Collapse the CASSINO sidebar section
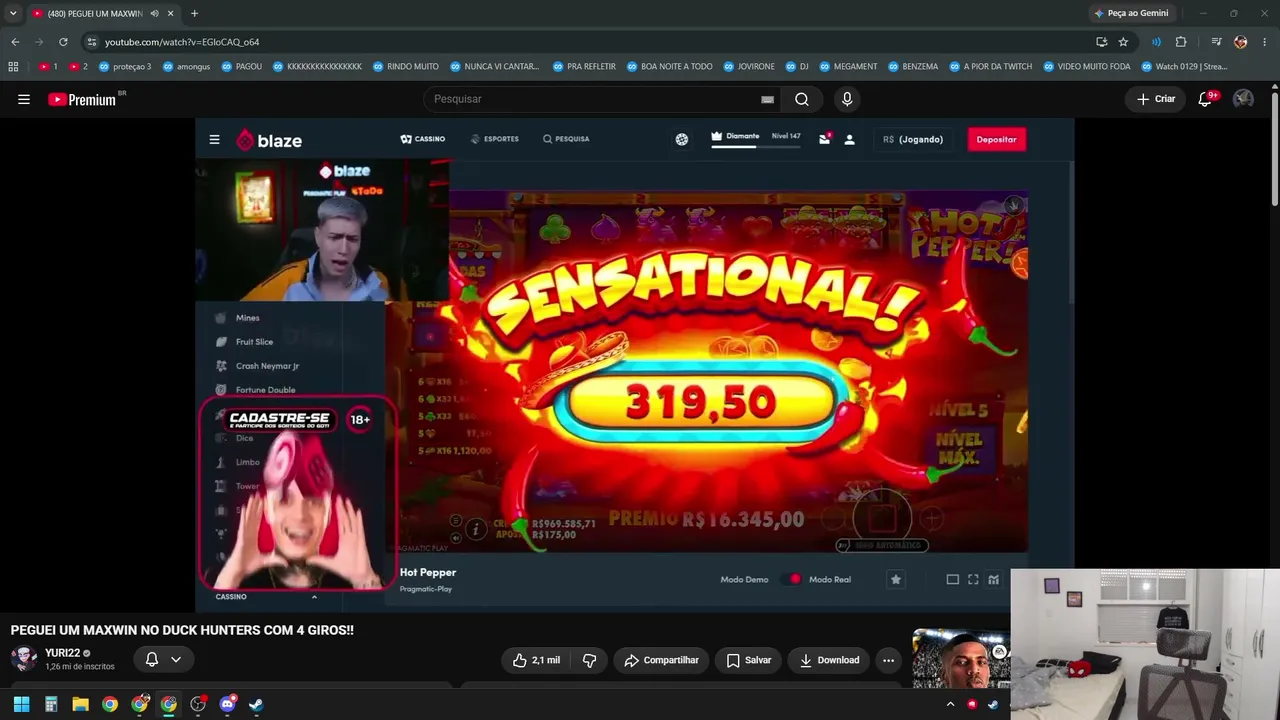 pos(314,597)
